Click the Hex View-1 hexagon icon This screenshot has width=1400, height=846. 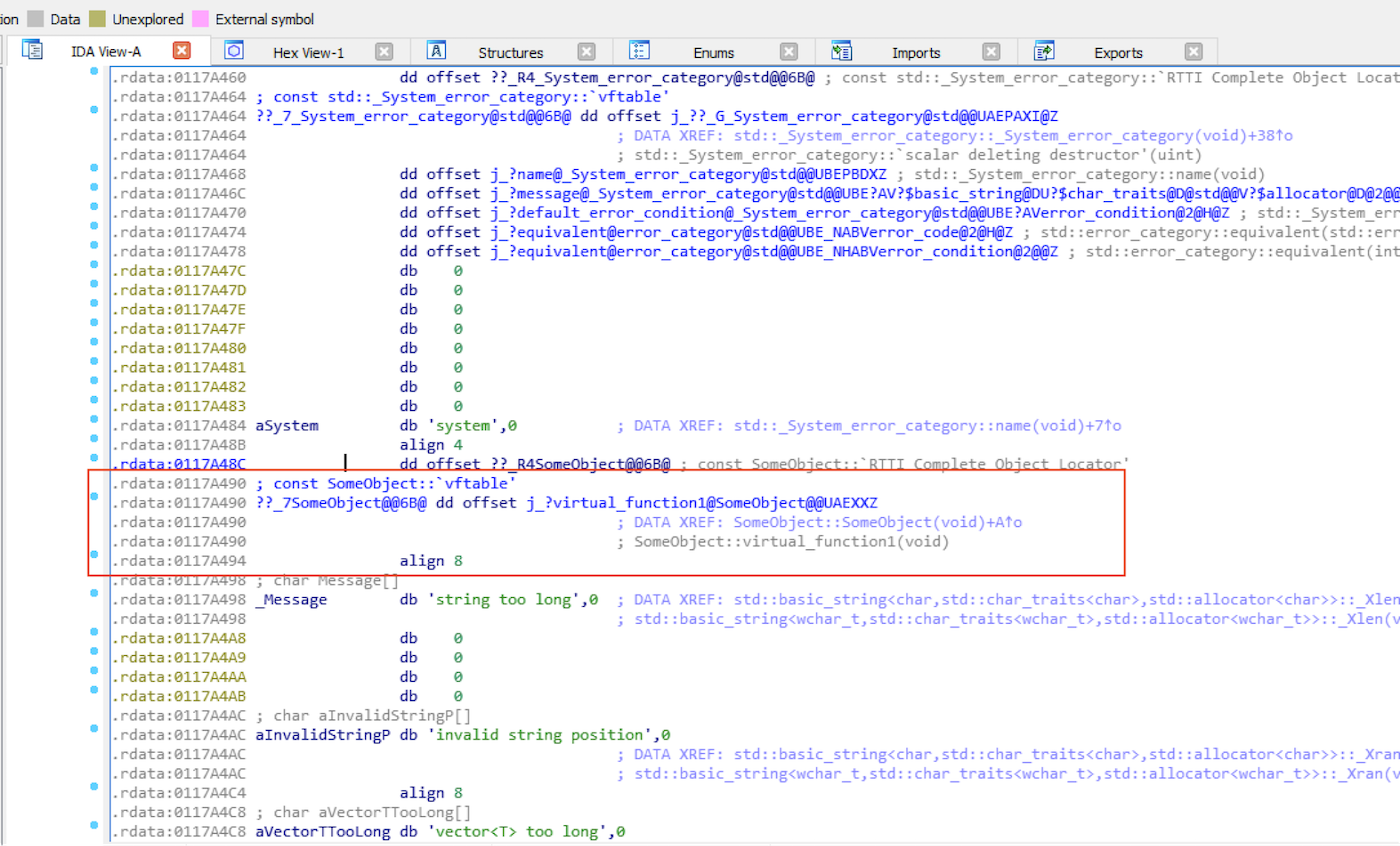[x=234, y=51]
